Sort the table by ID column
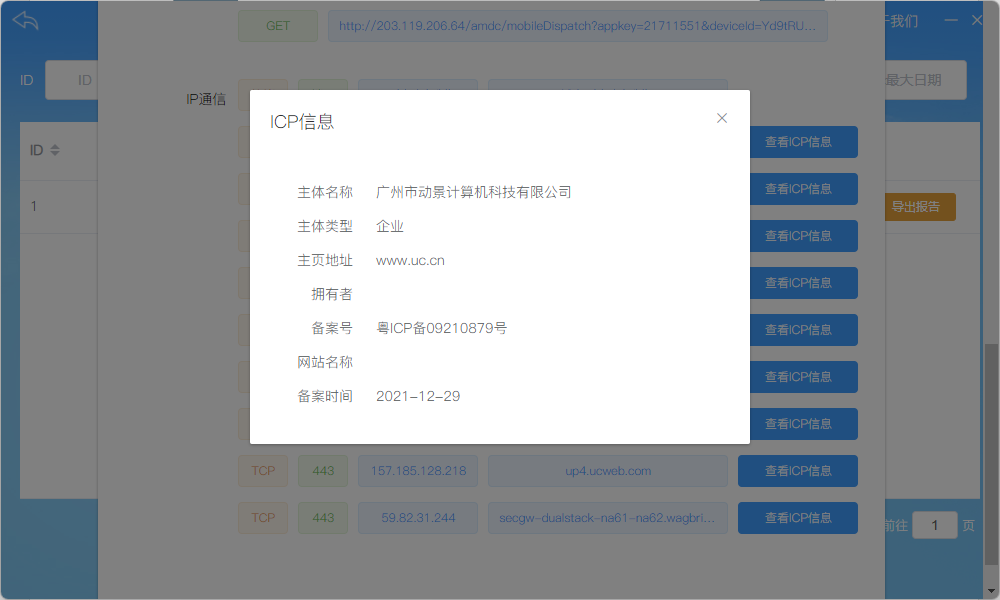This screenshot has width=1000, height=600. (55, 150)
